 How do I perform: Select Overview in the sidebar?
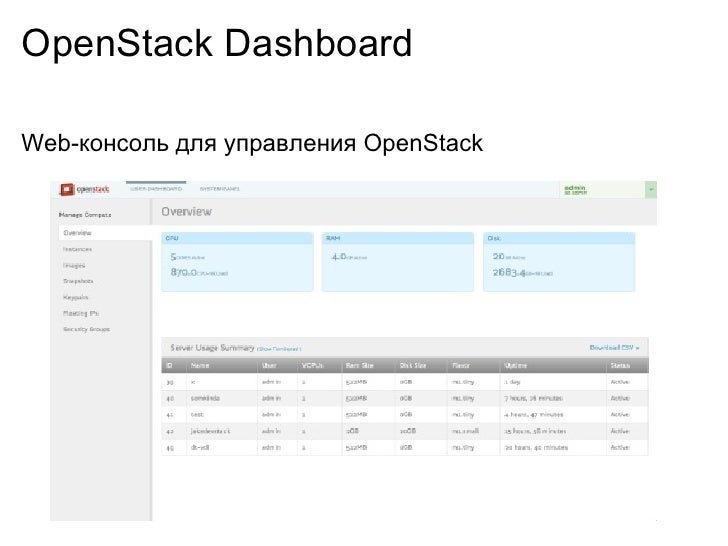(105, 233)
